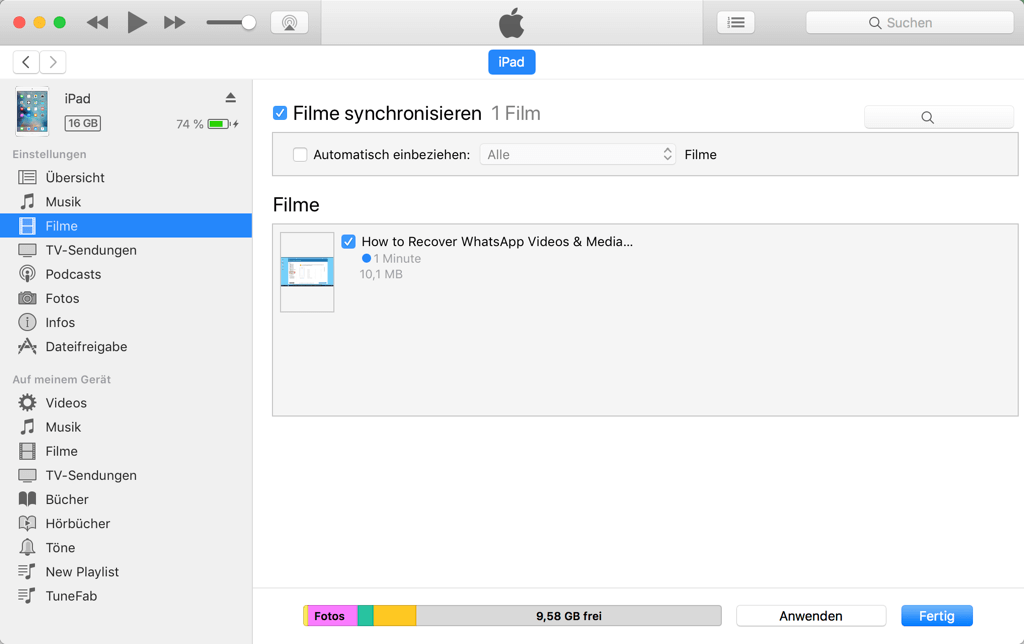Select Filme under Einstellungen

126,226
